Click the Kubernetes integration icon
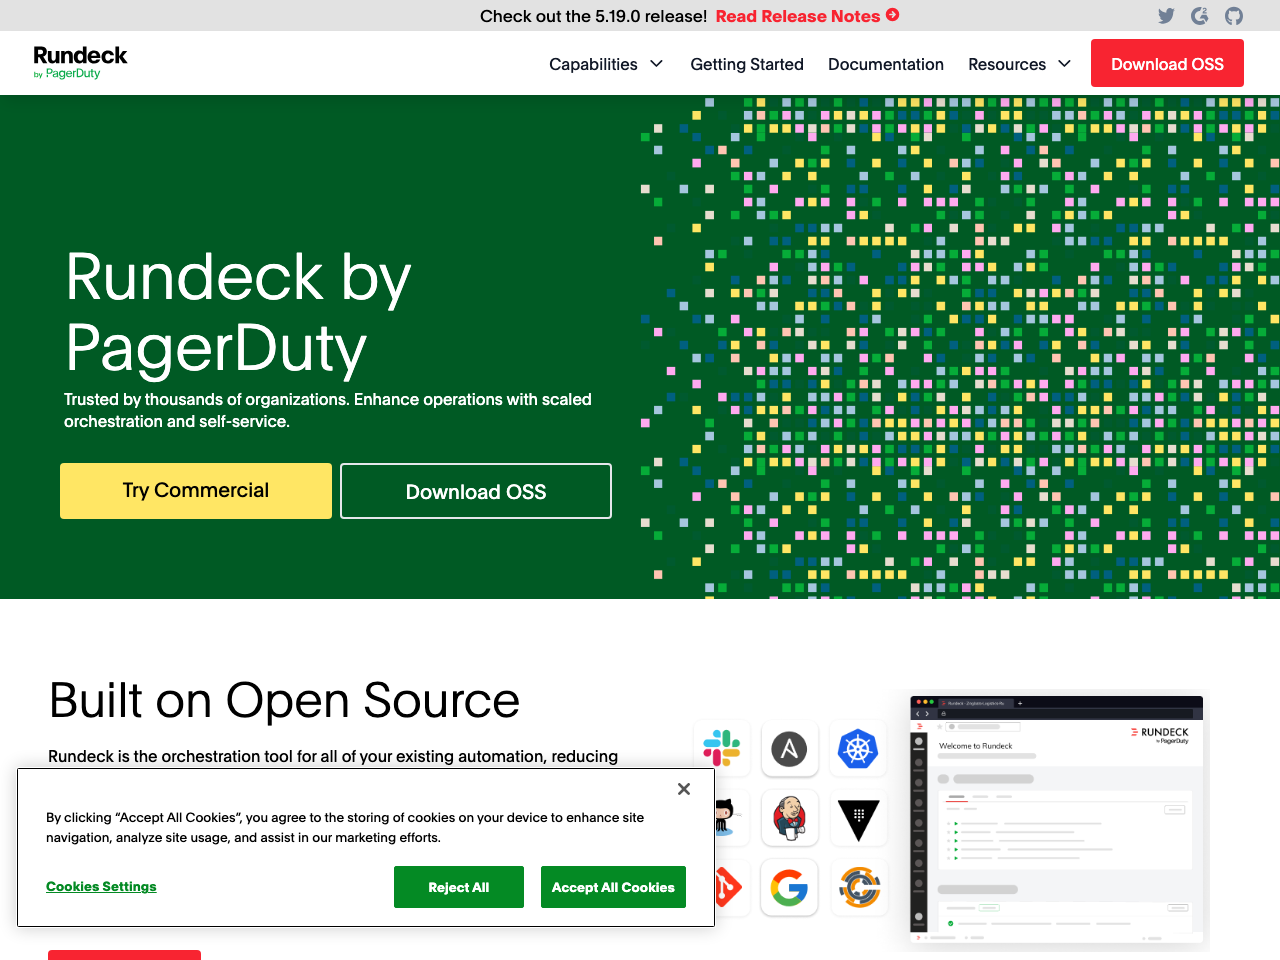The height and width of the screenshot is (960, 1280). (x=858, y=748)
